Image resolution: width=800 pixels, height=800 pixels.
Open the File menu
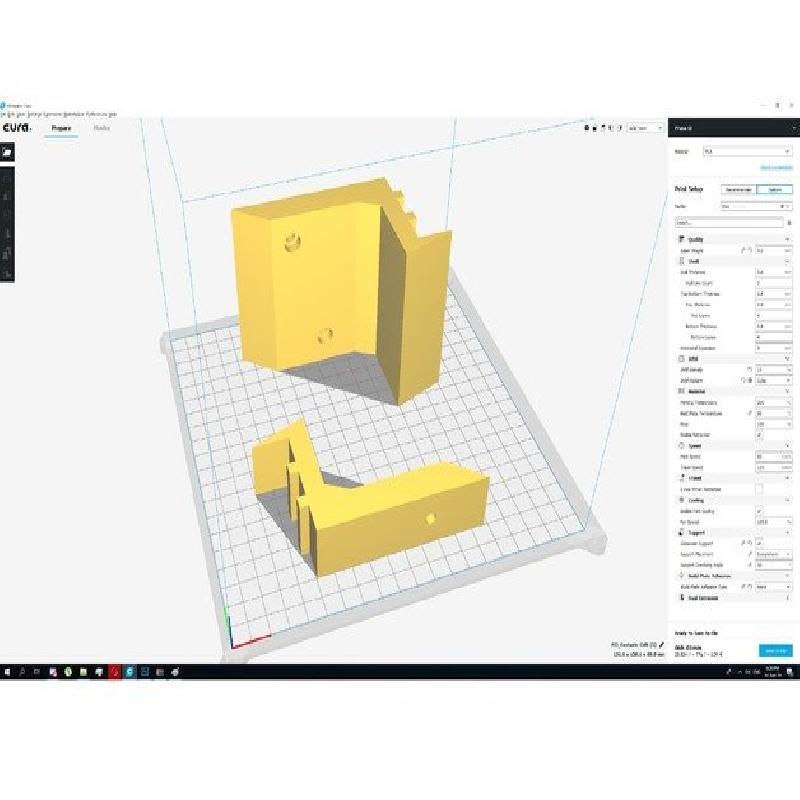4,114
